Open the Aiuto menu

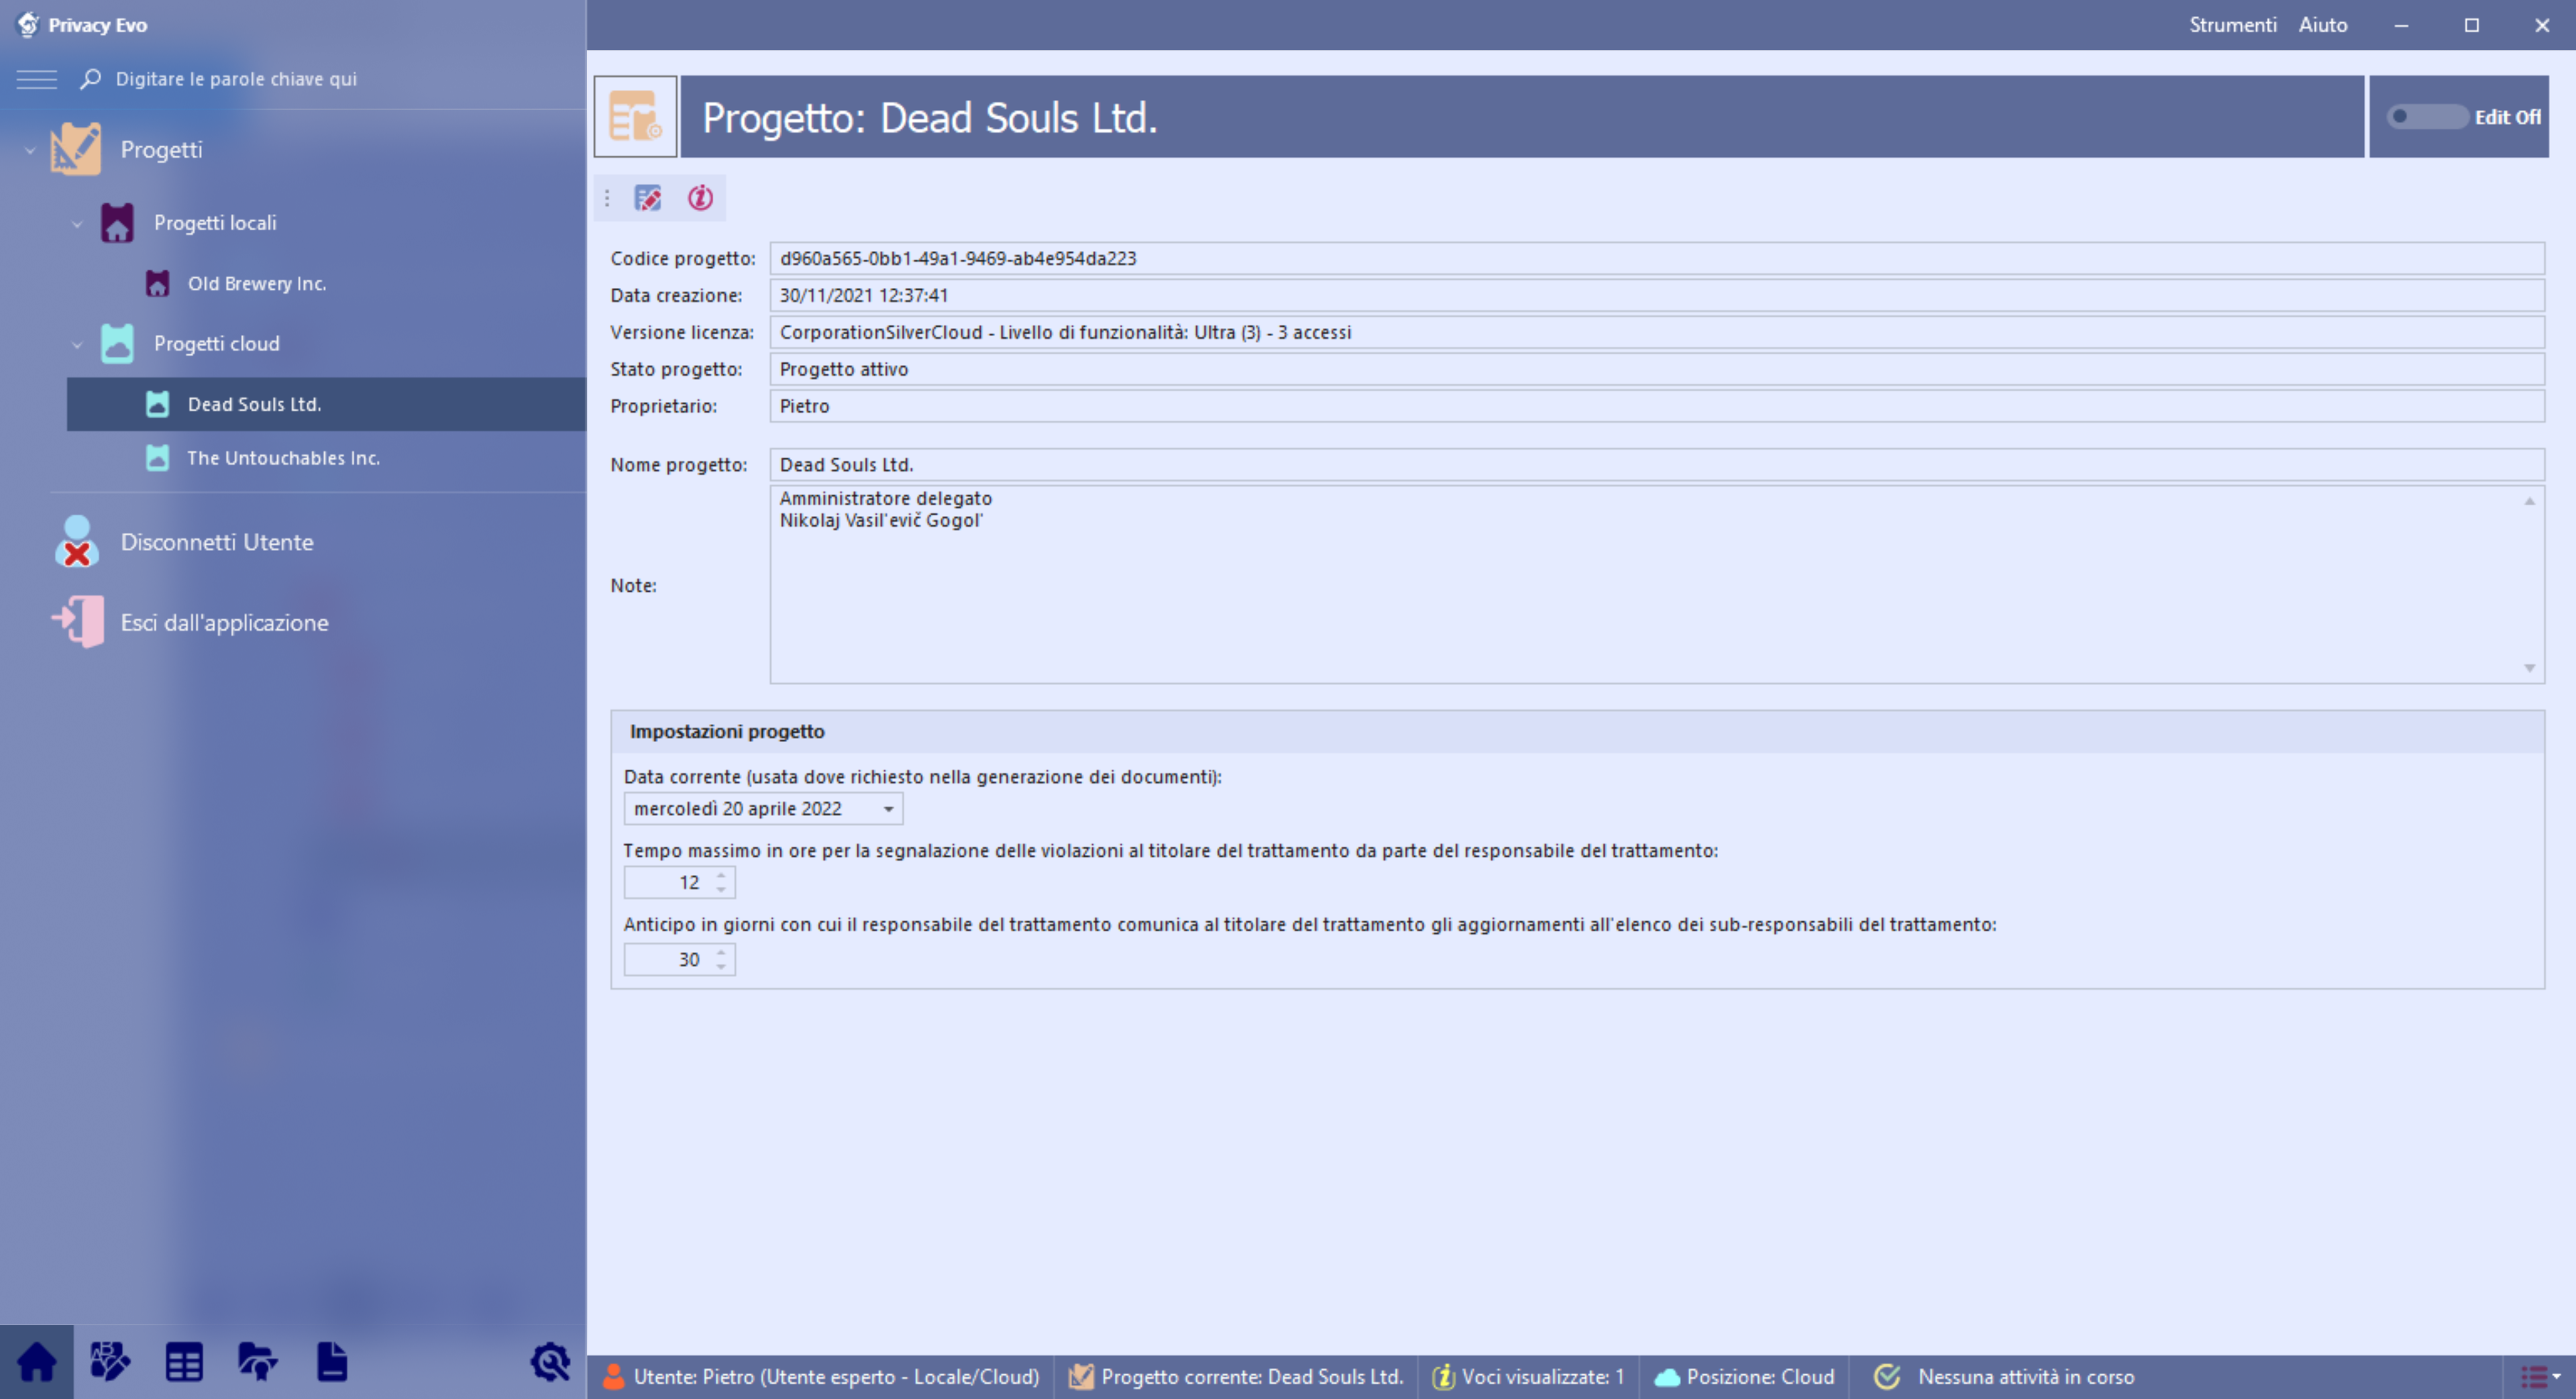pos(2322,25)
